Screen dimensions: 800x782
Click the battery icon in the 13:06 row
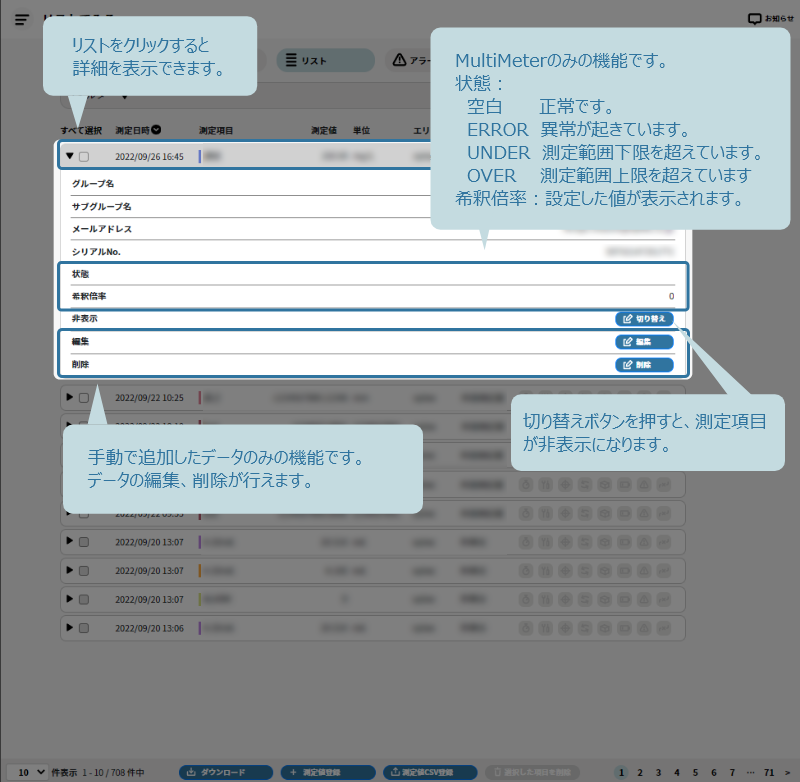point(624,628)
